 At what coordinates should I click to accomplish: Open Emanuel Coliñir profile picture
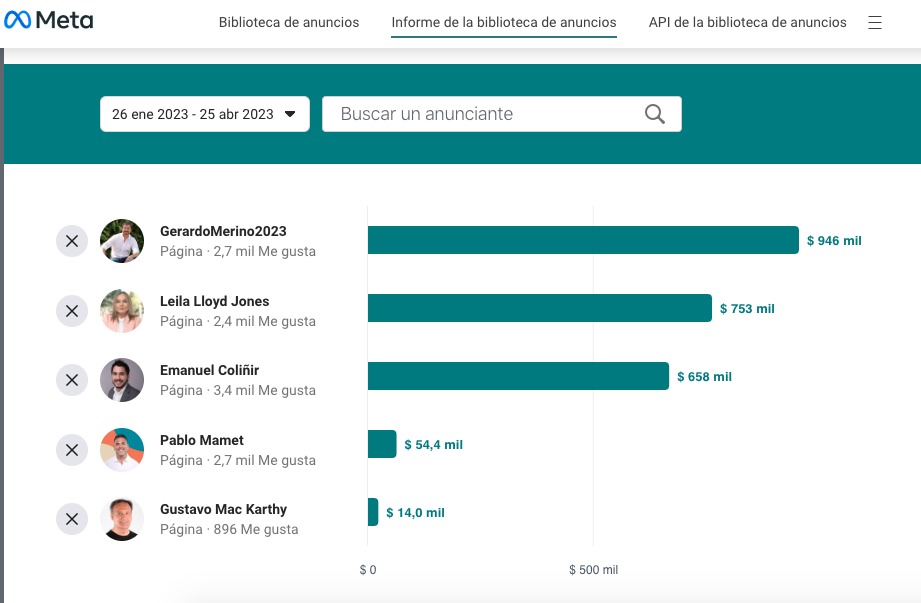click(x=122, y=380)
